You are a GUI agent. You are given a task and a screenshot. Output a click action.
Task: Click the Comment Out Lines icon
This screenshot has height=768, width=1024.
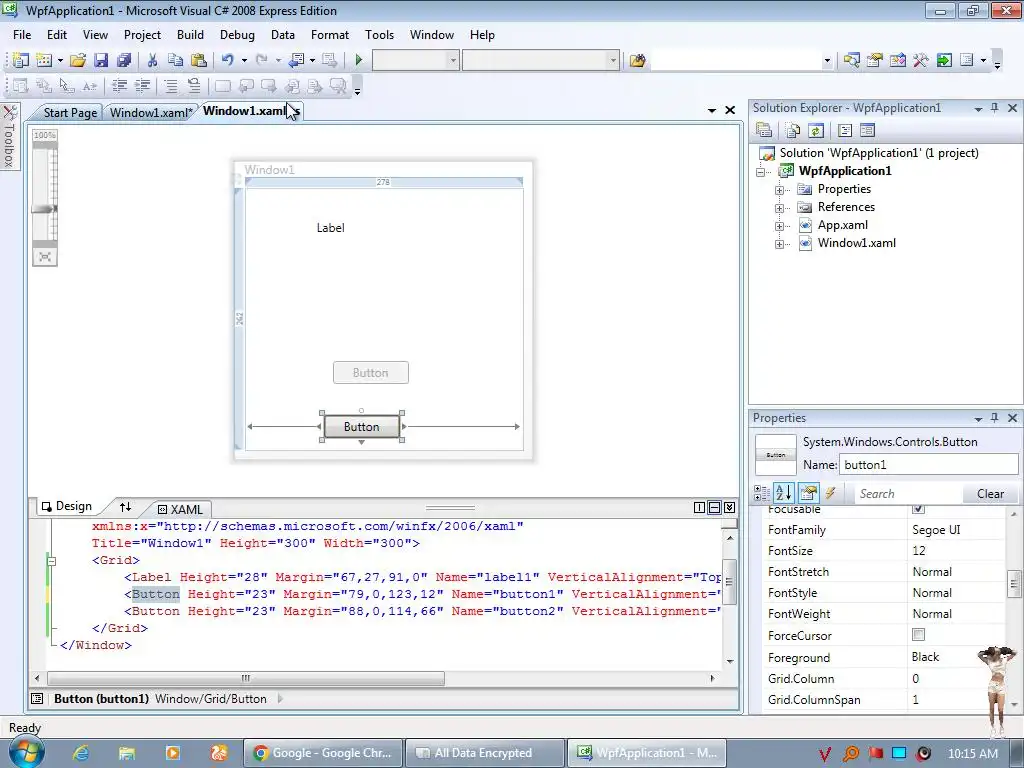(171, 86)
